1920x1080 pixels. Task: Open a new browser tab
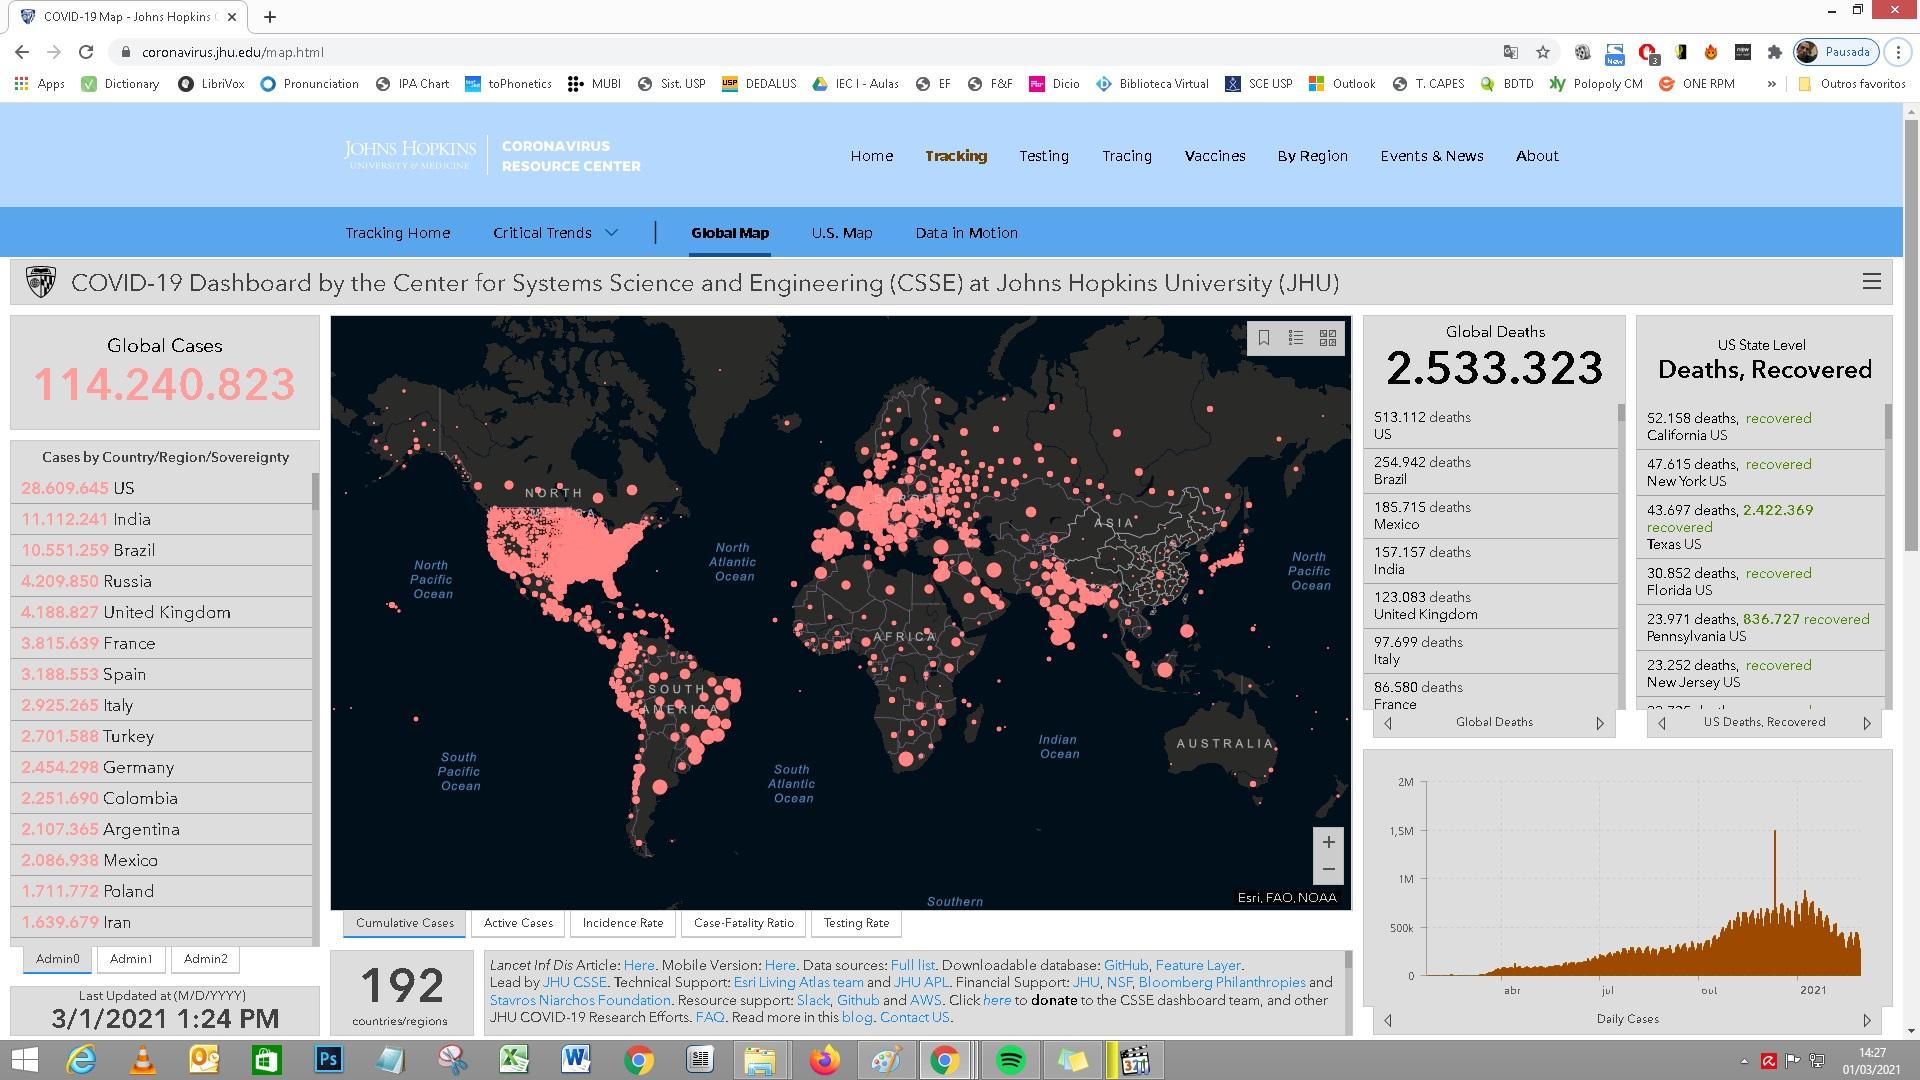(270, 17)
